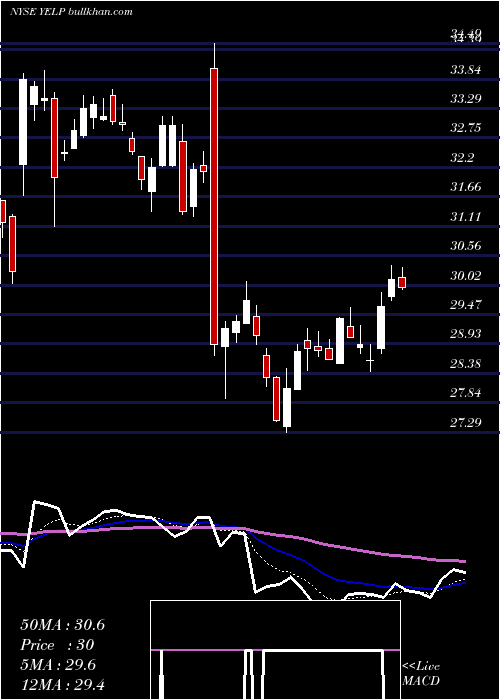This screenshot has height=700, width=500.
Task: Click the NYSE YELP bullkhan.com header text
Action: point(71,12)
